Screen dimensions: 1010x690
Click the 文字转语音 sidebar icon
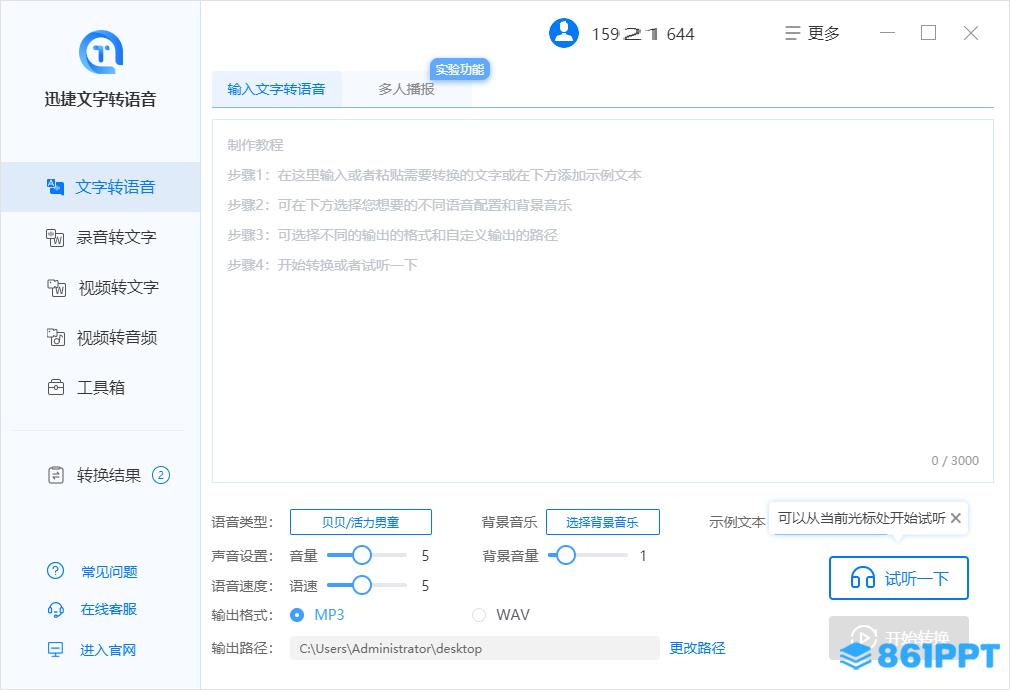click(x=55, y=187)
